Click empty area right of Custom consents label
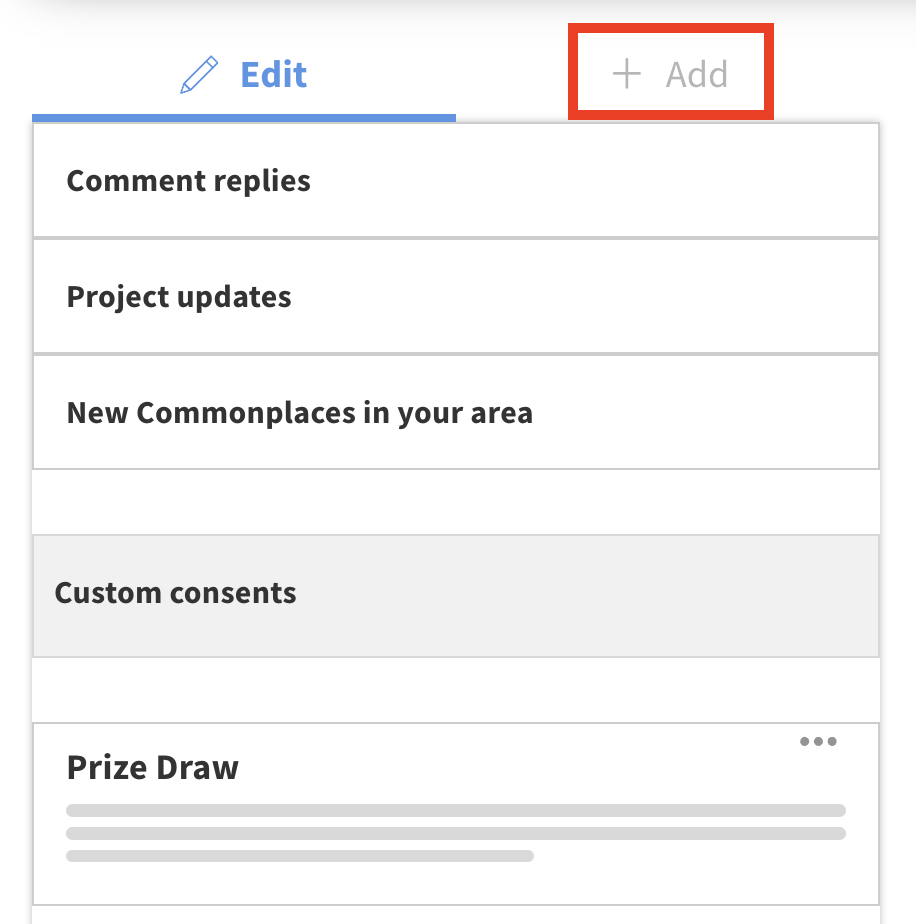Screen dimensions: 916x924 pos(600,595)
